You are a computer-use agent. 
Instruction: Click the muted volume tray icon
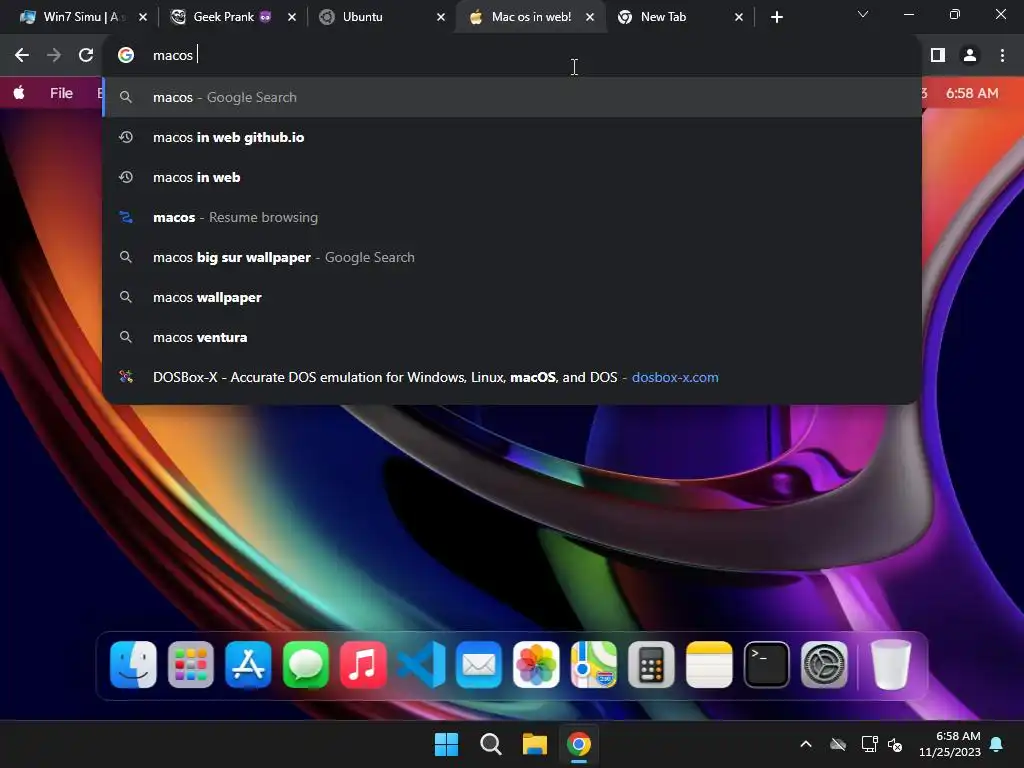(895, 744)
